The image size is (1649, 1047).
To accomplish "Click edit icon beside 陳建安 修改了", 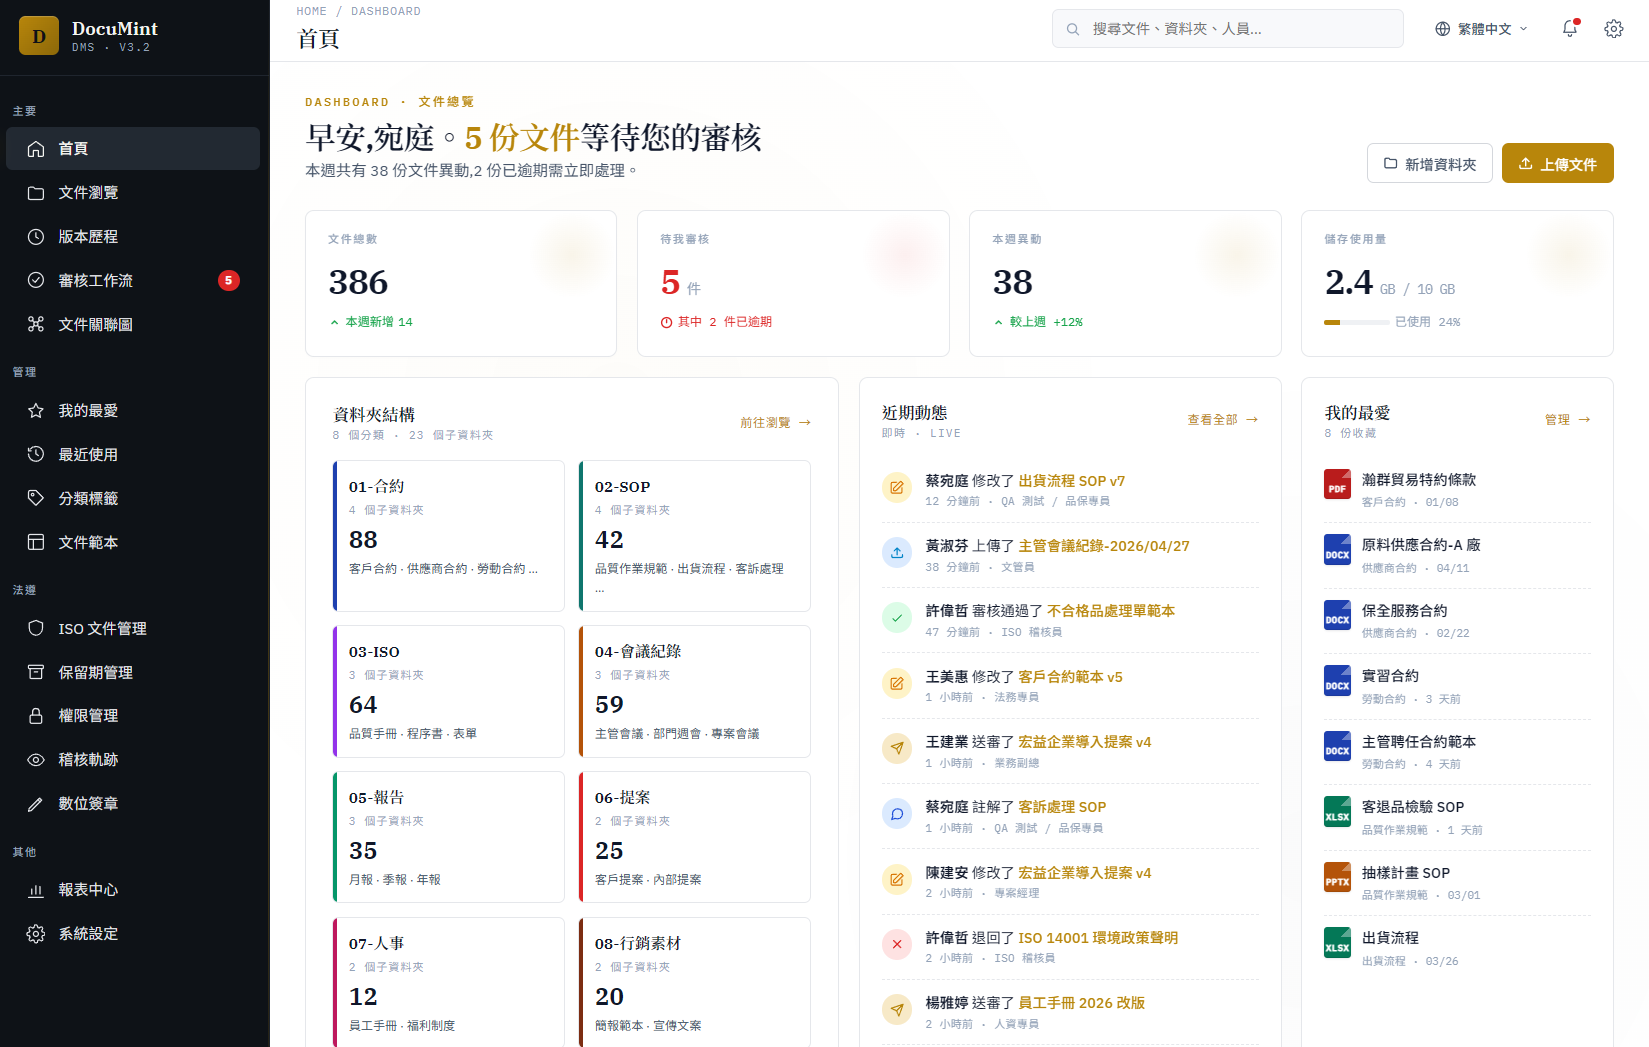I will click(x=897, y=880).
